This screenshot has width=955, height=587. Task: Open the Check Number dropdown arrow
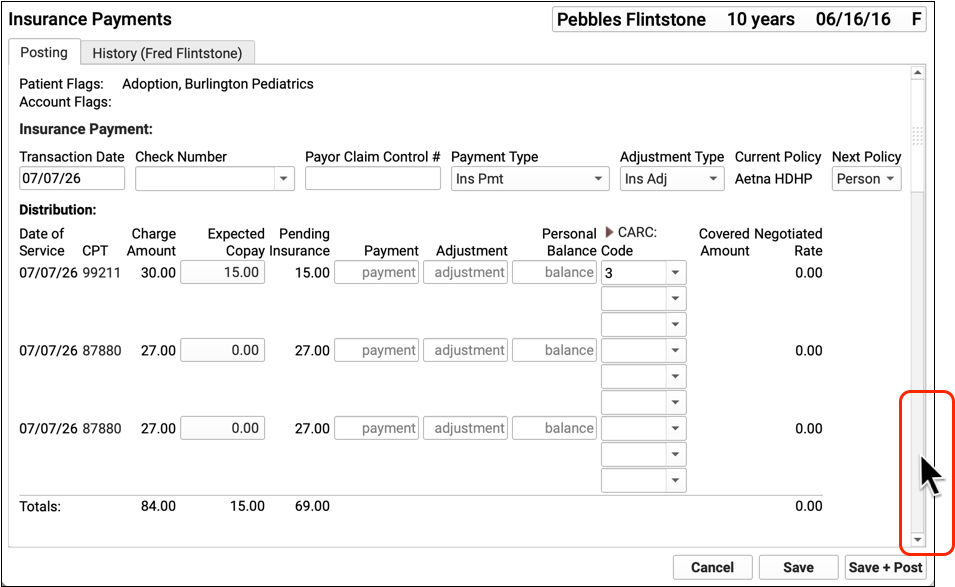[283, 178]
